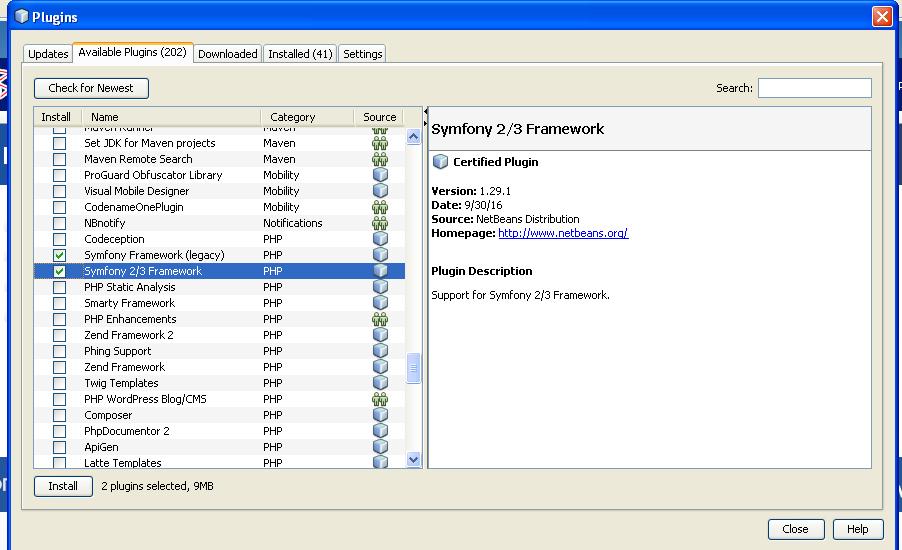Uncheck Symfony Framework (legacy) install checkbox
The image size is (902, 550).
click(60, 255)
